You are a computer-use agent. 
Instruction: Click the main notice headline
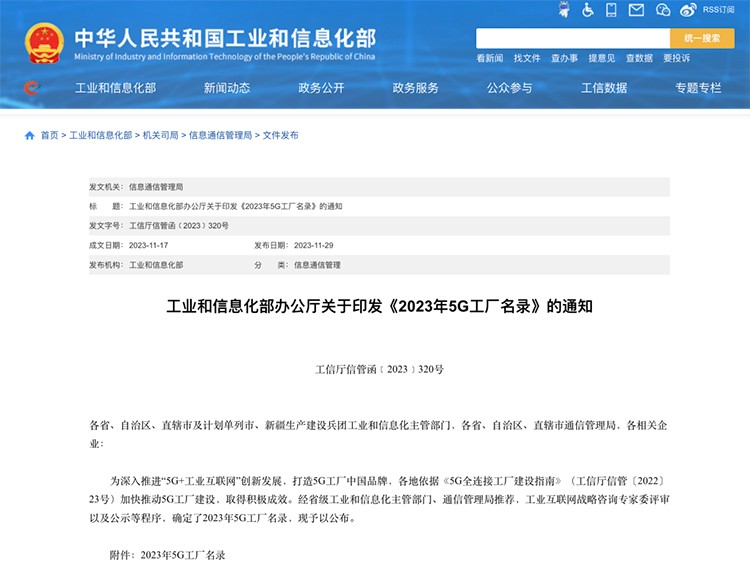[379, 306]
